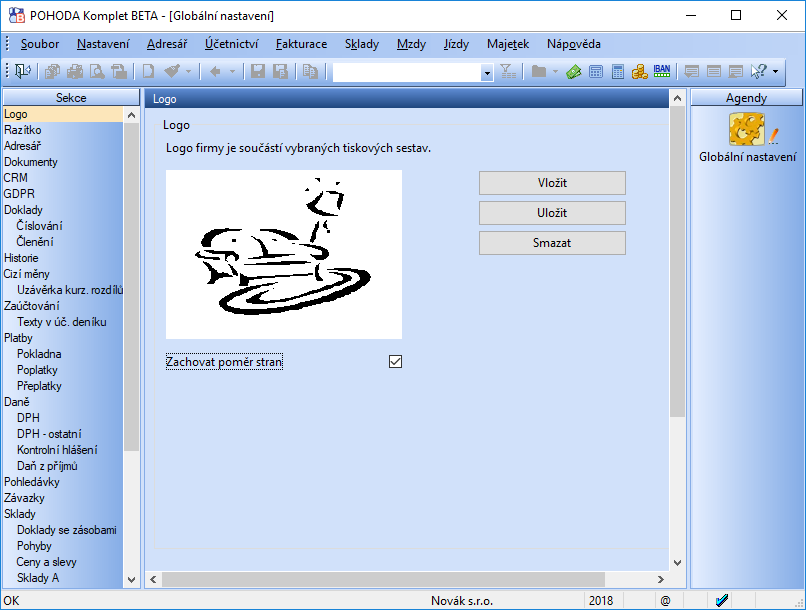Viewport: 806px width, 610px height.
Task: Click the exit door icon in toolbar
Action: point(23,71)
